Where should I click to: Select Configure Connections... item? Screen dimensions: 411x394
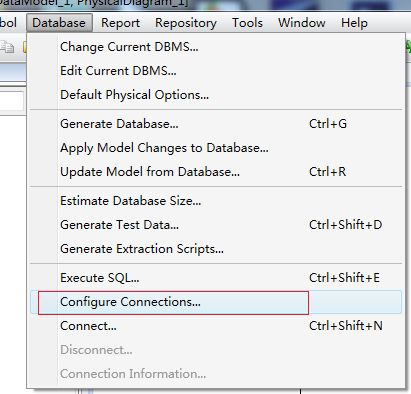(216, 302)
